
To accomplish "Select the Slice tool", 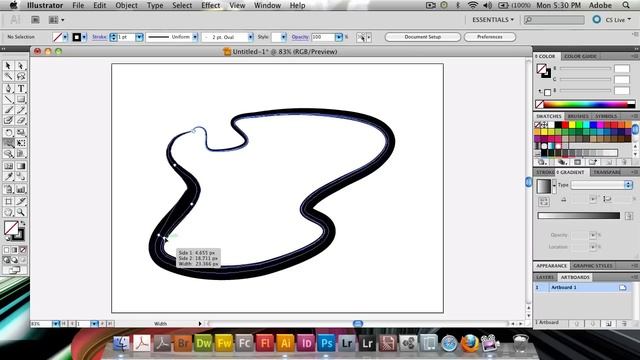I will click(x=21, y=201).
